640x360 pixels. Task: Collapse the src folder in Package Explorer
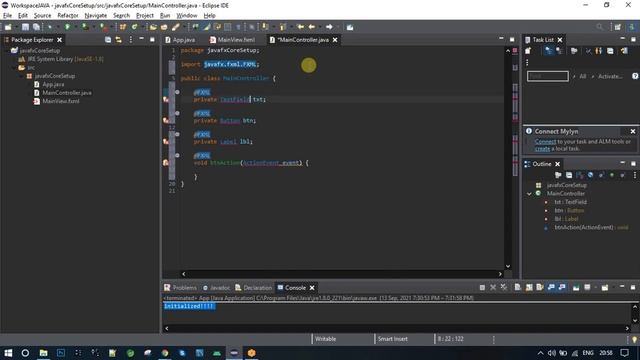coord(13,68)
